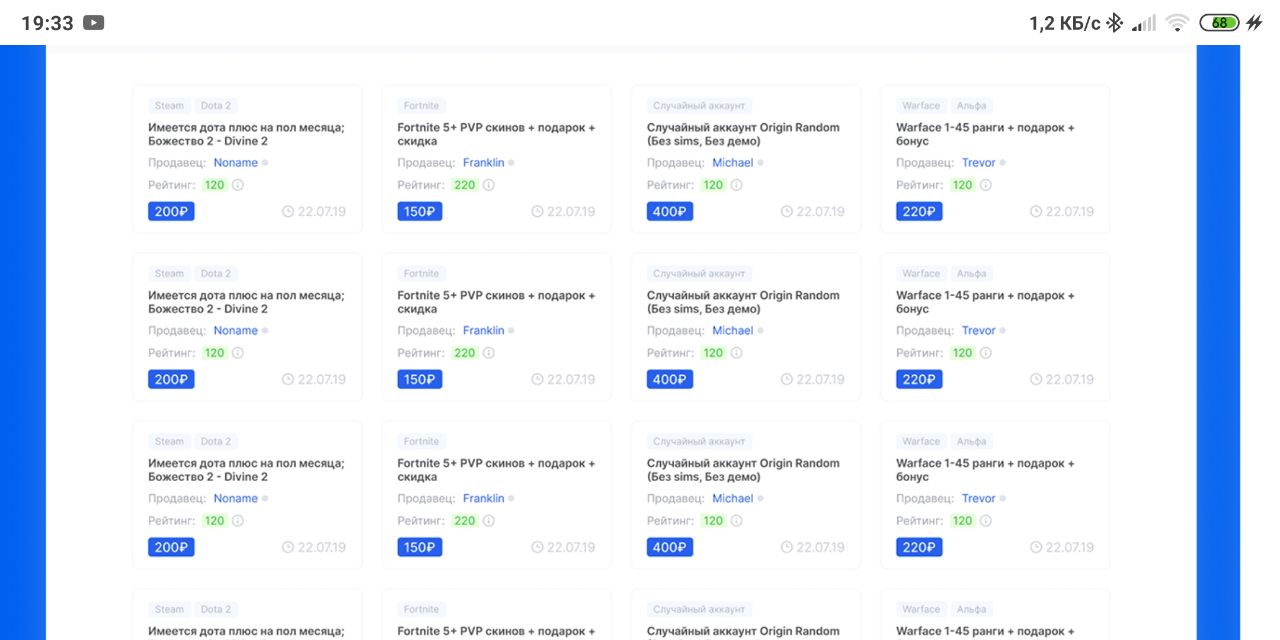Open third-row listing Случайный аккаунт Origin Random
This screenshot has height=640, width=1280.
[743, 471]
